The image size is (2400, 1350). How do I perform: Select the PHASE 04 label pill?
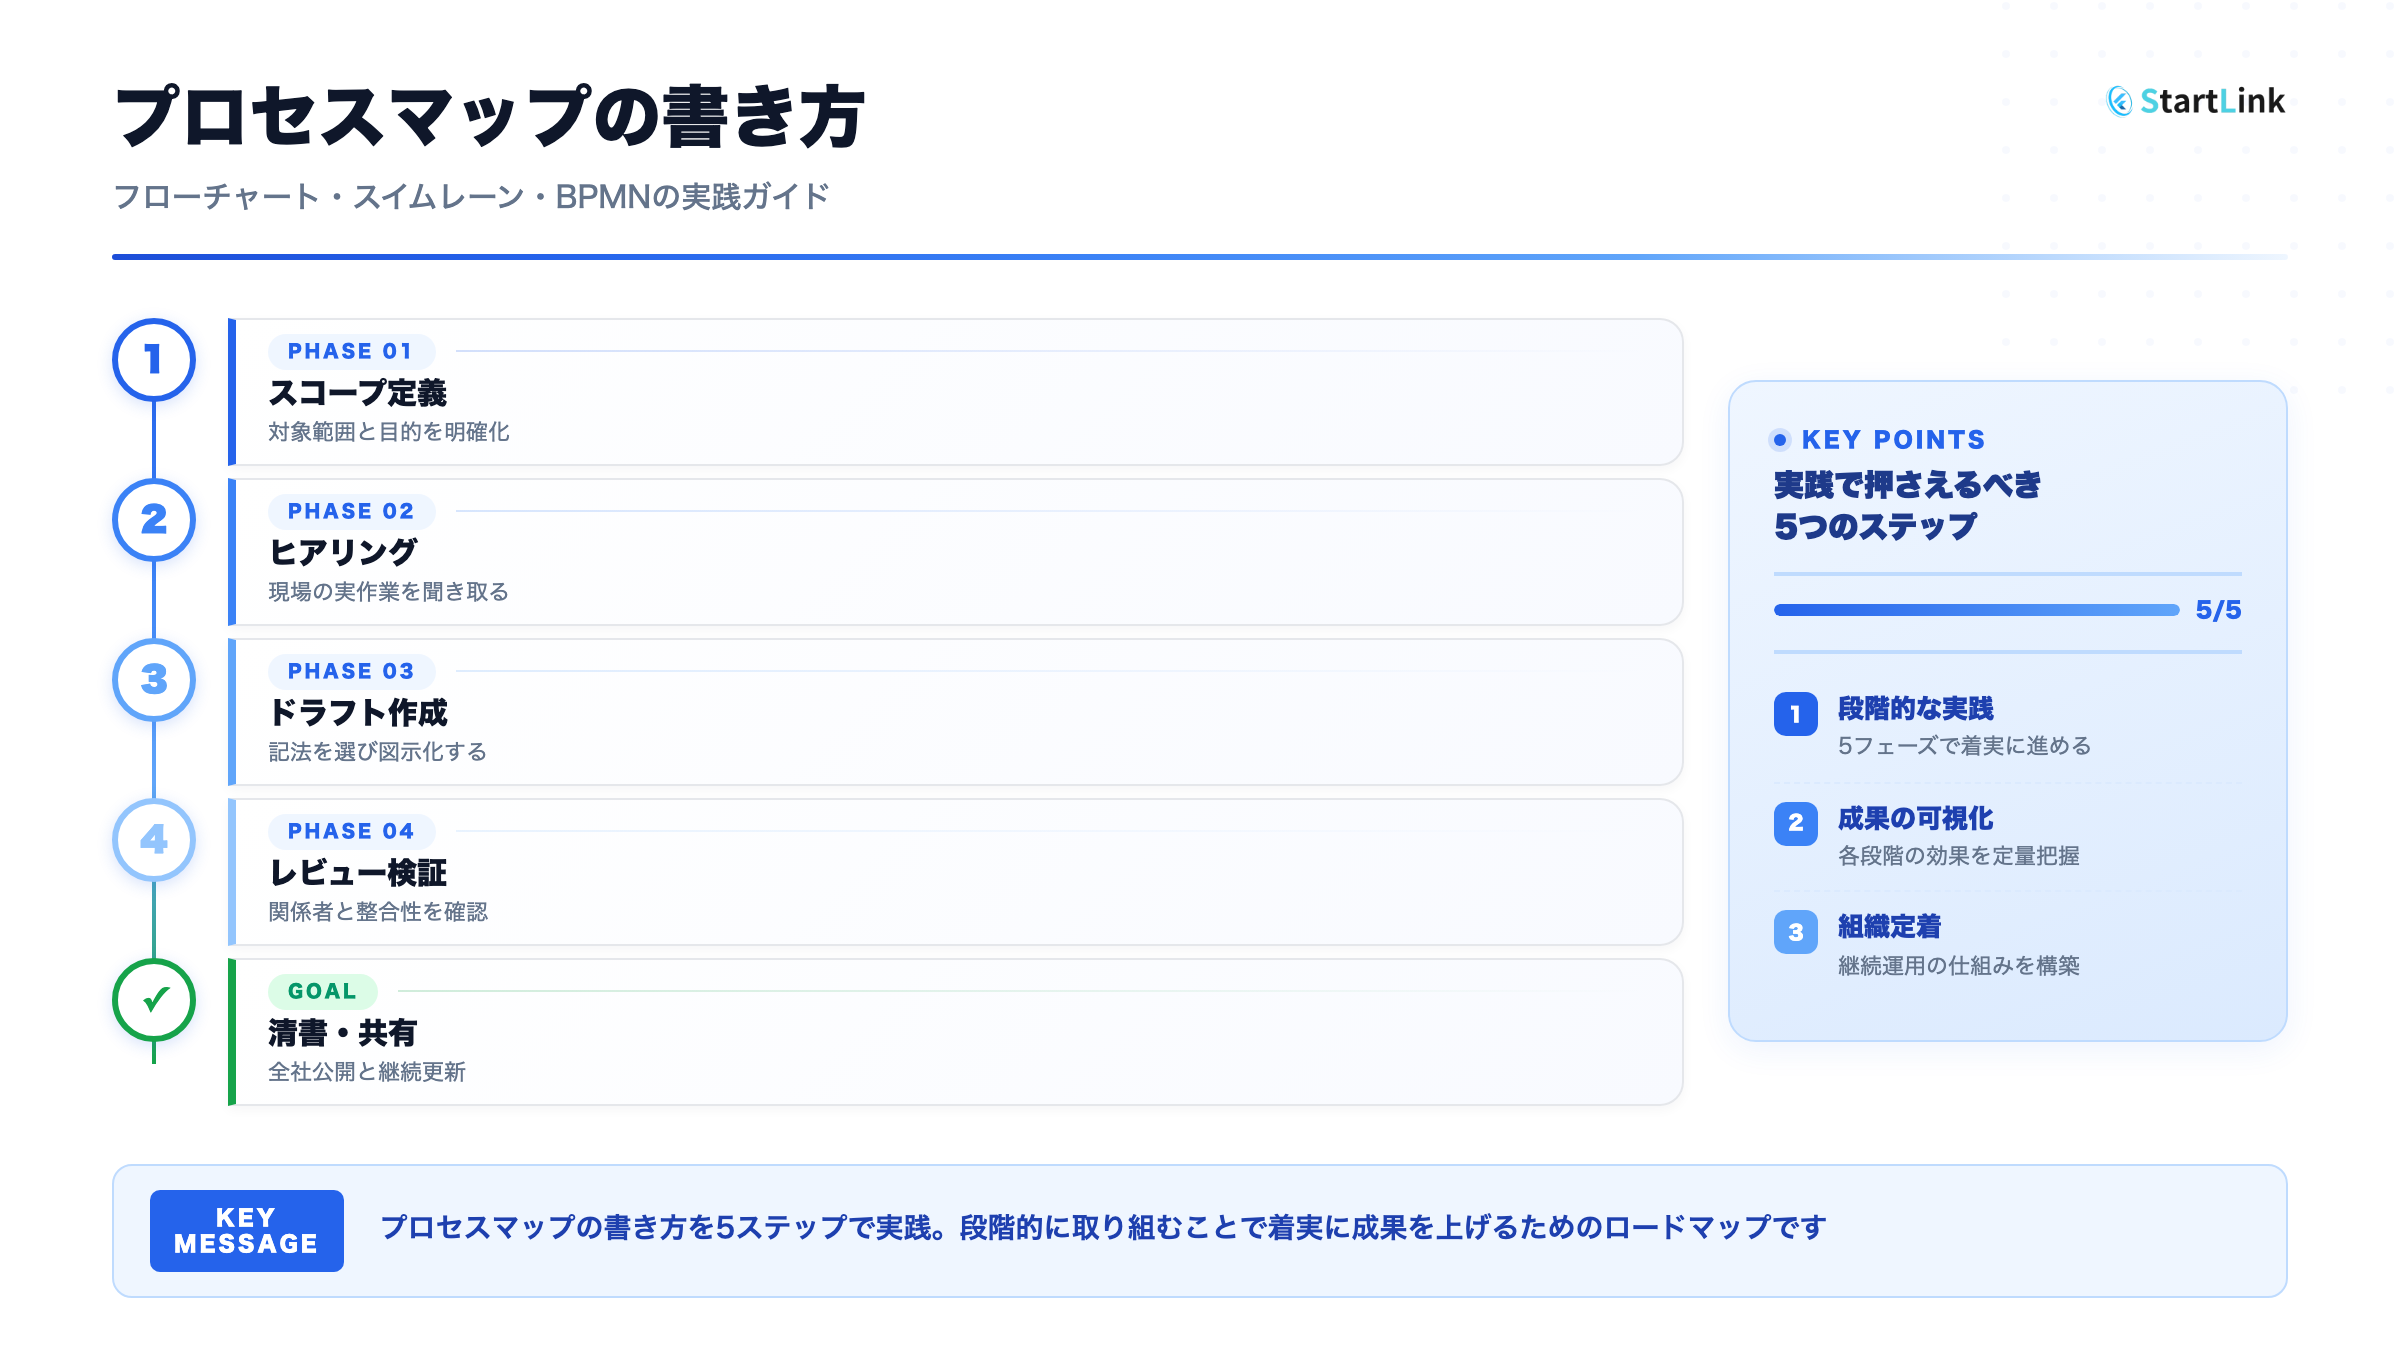350,831
